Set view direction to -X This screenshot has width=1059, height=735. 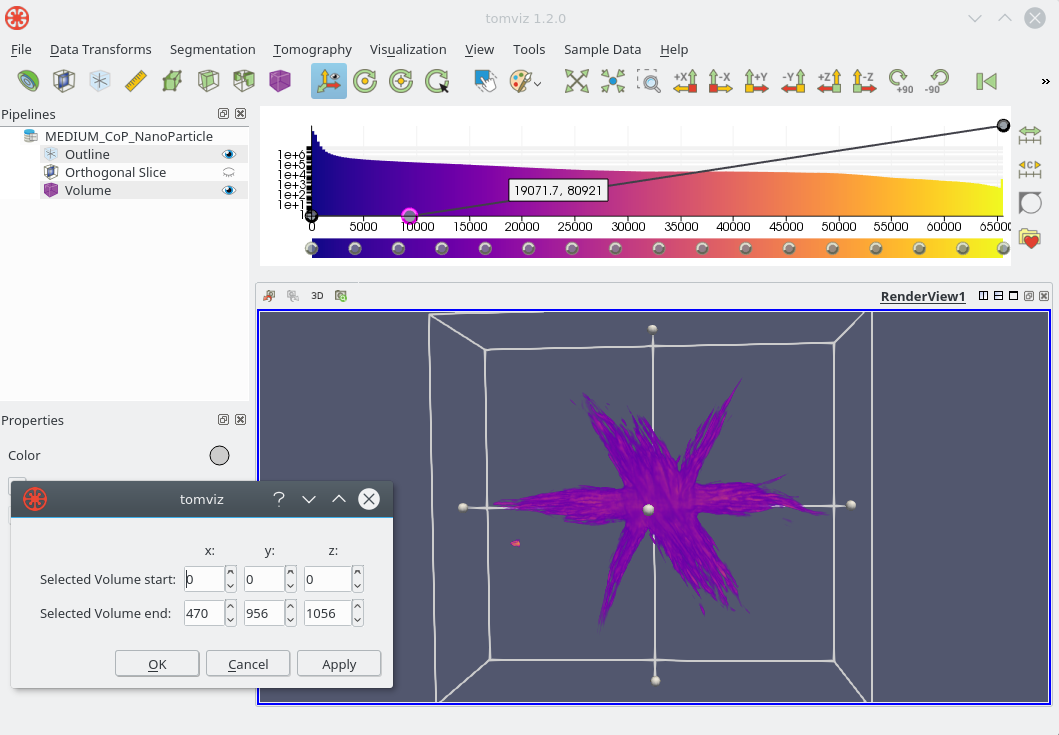(x=721, y=81)
